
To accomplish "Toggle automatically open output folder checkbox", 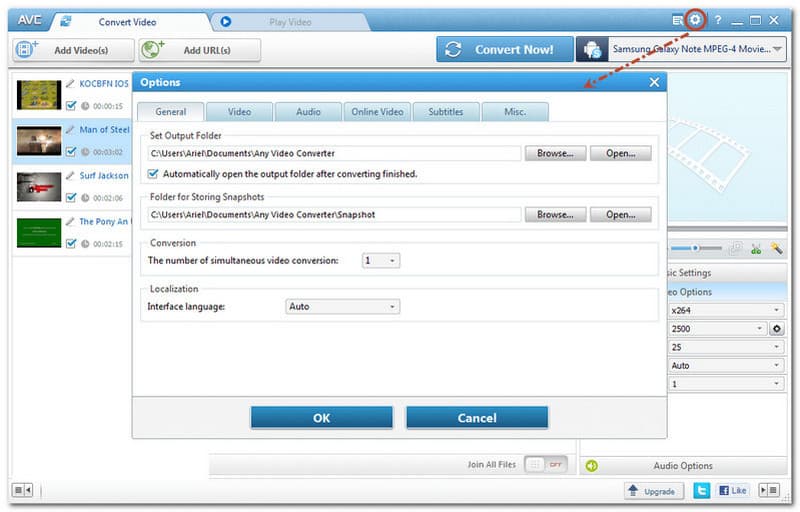I will coord(153,174).
